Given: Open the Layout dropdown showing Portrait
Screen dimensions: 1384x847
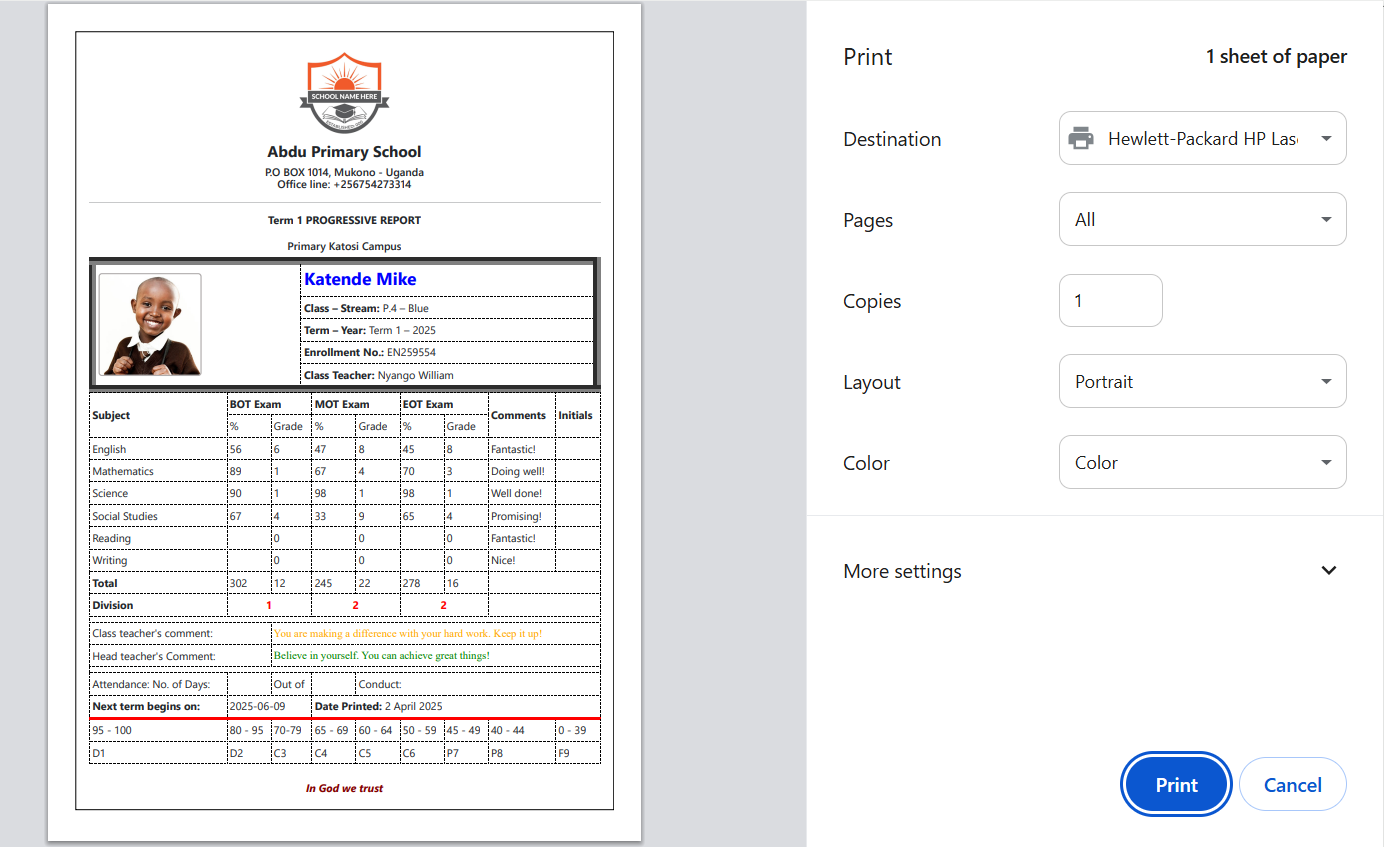Looking at the screenshot, I should pos(1202,382).
